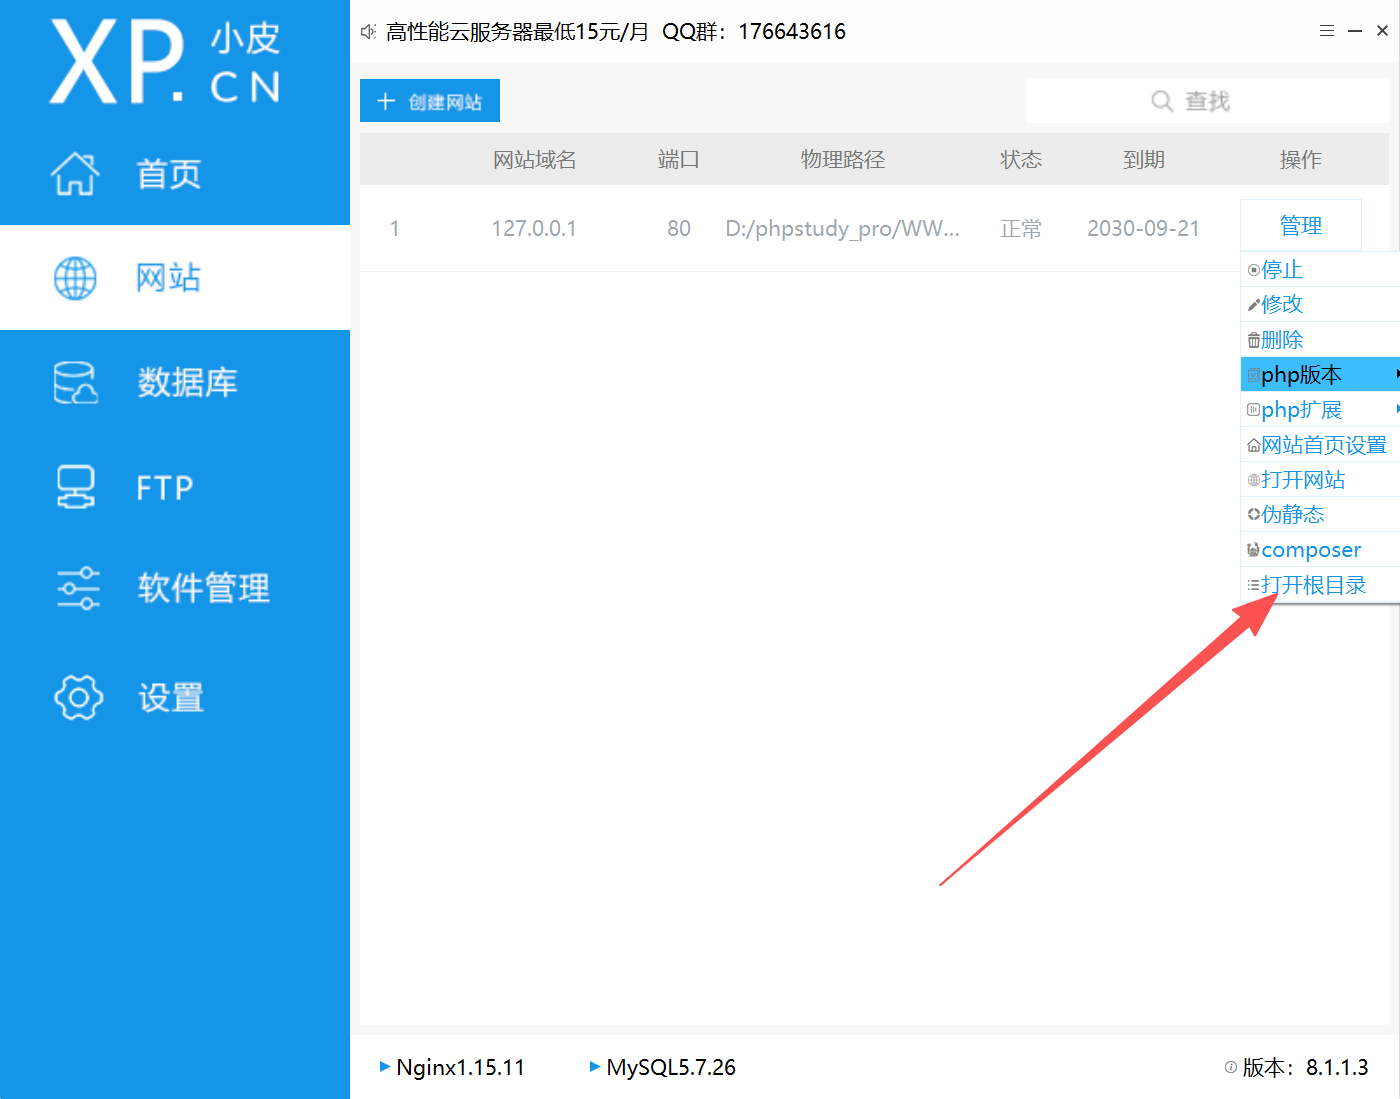The height and width of the screenshot is (1099, 1400).
Task: Click the 正常 status cell
Action: [1021, 229]
